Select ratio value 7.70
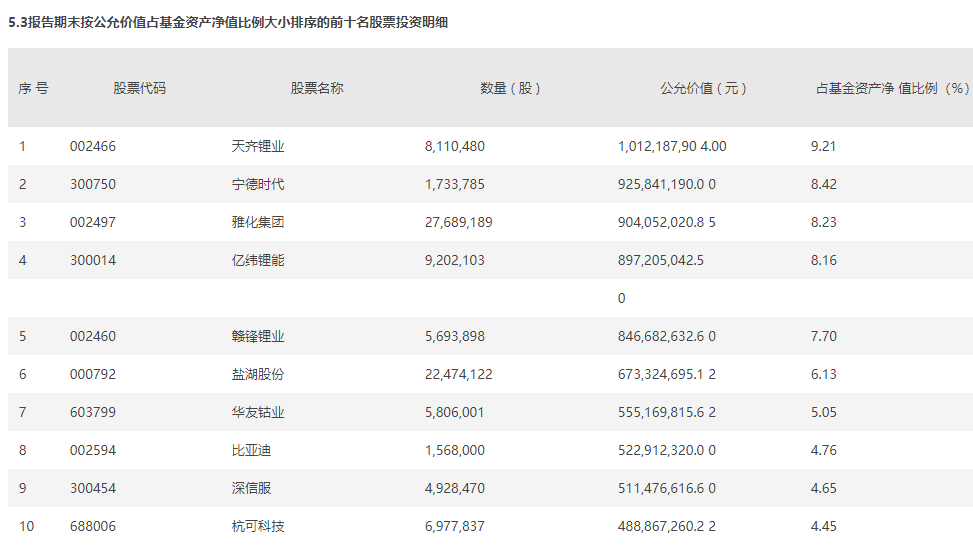Viewport: 973px width, 556px height. (x=823, y=336)
